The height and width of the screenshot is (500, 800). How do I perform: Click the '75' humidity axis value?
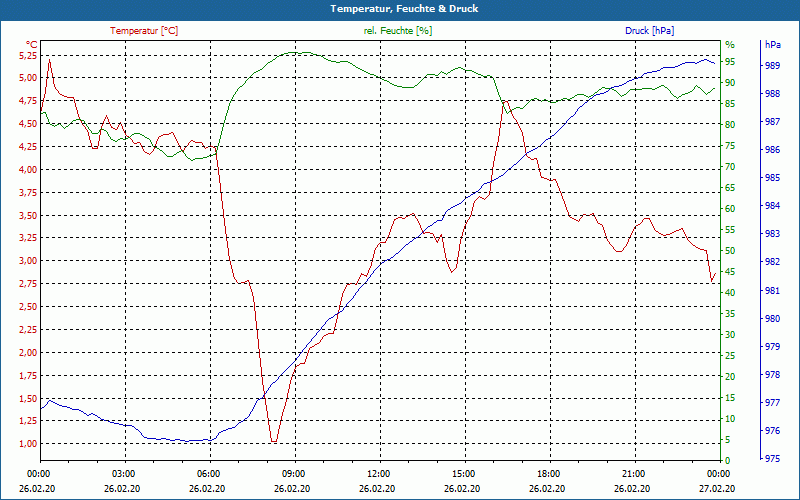coord(730,146)
